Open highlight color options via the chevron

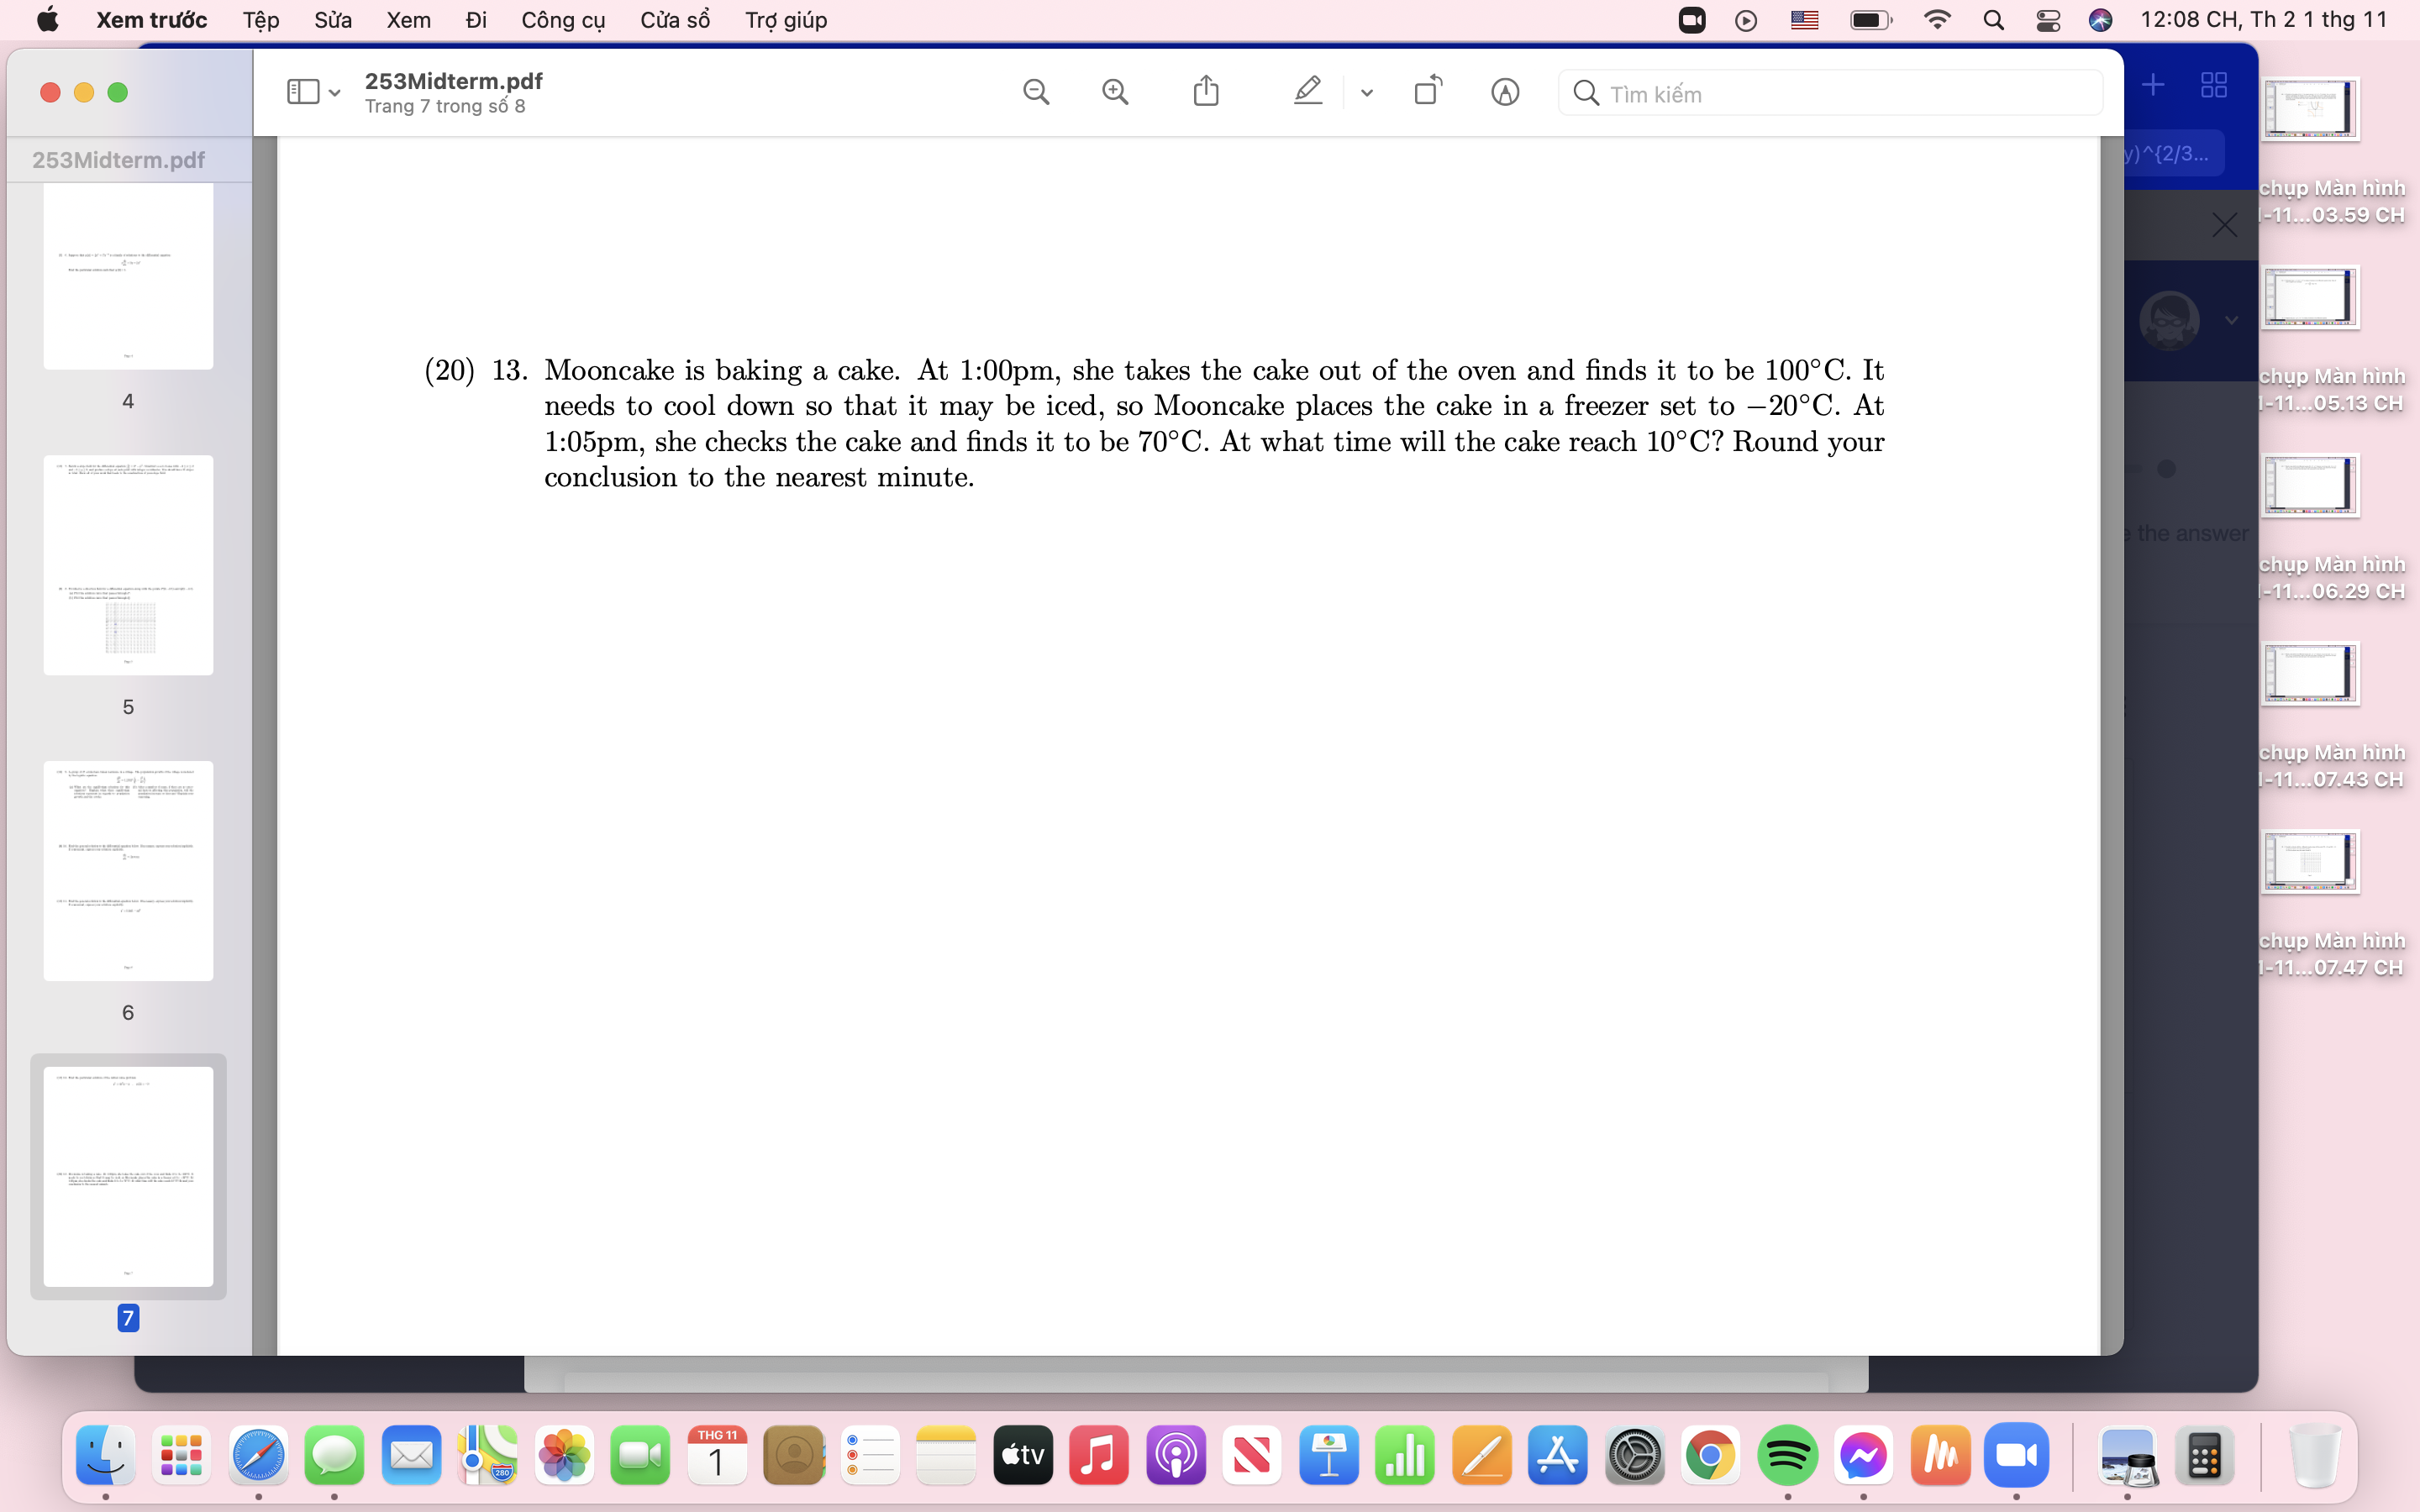pos(1366,93)
